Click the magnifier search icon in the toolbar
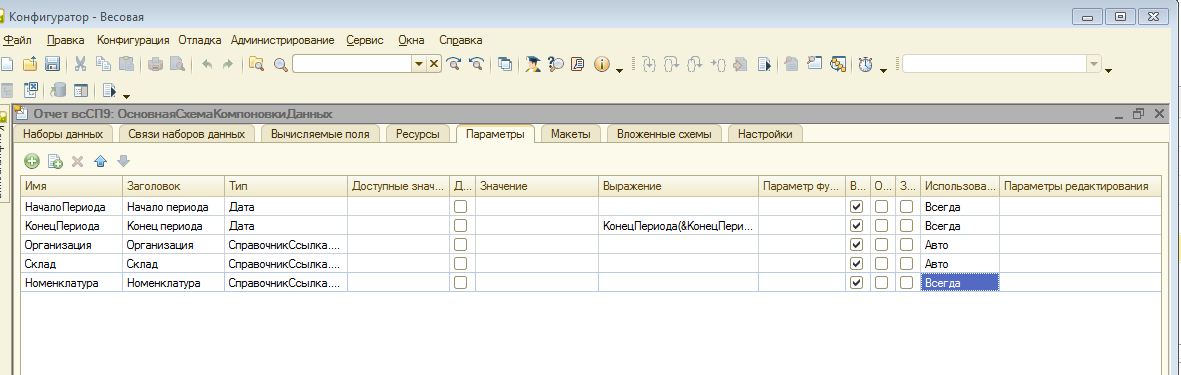Screen dimensions: 1181x375 281,65
